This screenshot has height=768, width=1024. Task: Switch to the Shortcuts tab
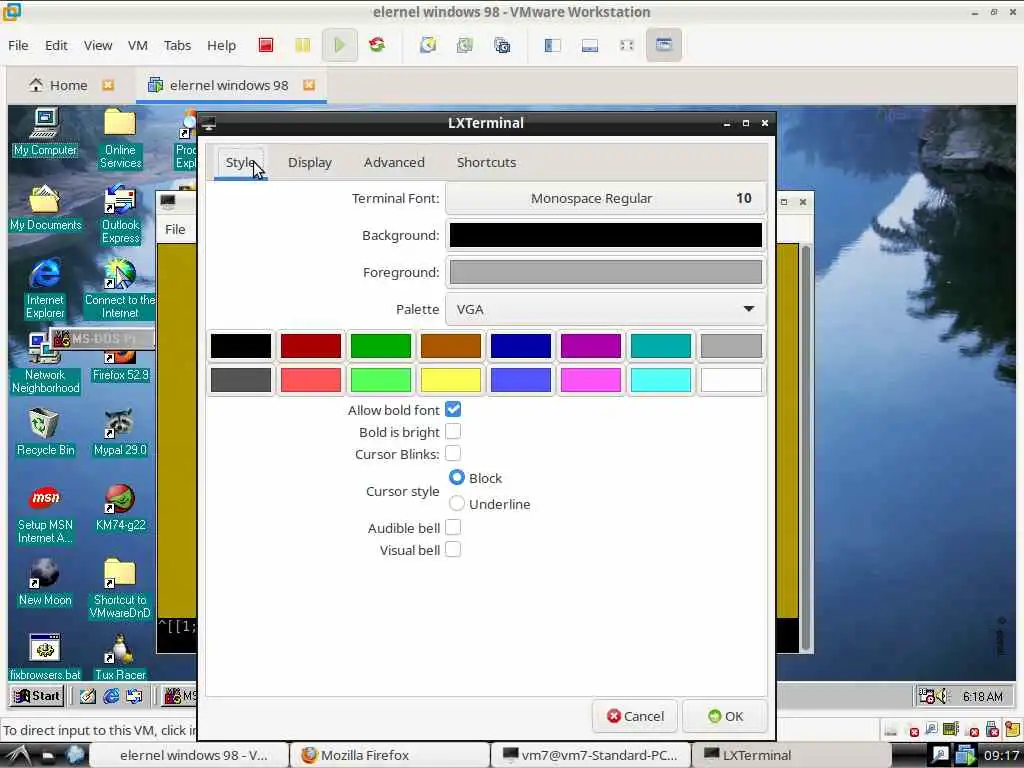486,162
